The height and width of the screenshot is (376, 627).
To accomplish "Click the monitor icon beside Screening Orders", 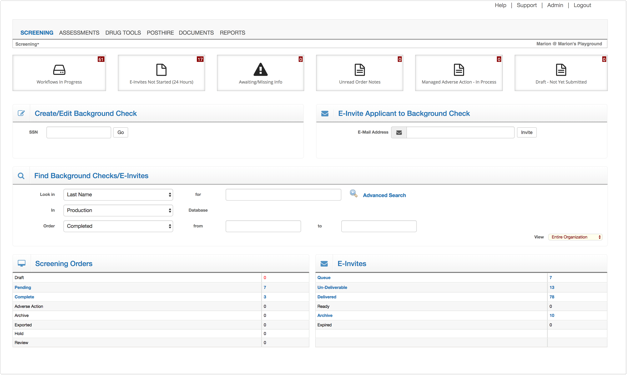I will 22,263.
